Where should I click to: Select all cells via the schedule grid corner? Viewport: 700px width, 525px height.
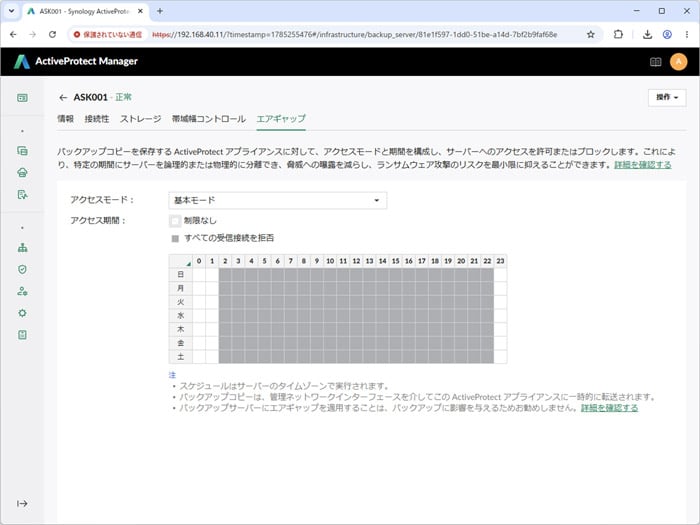(x=180, y=261)
